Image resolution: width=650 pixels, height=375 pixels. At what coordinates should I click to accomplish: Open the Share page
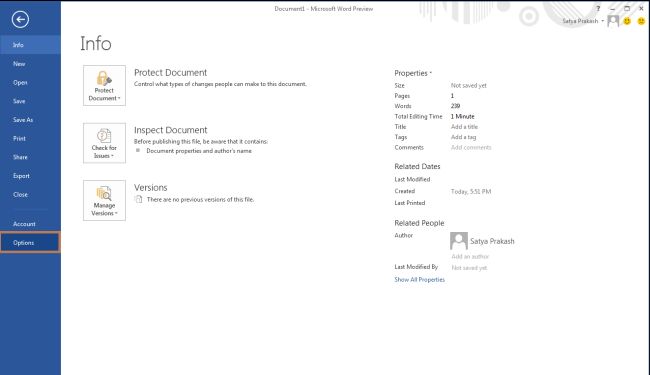pos(30,157)
